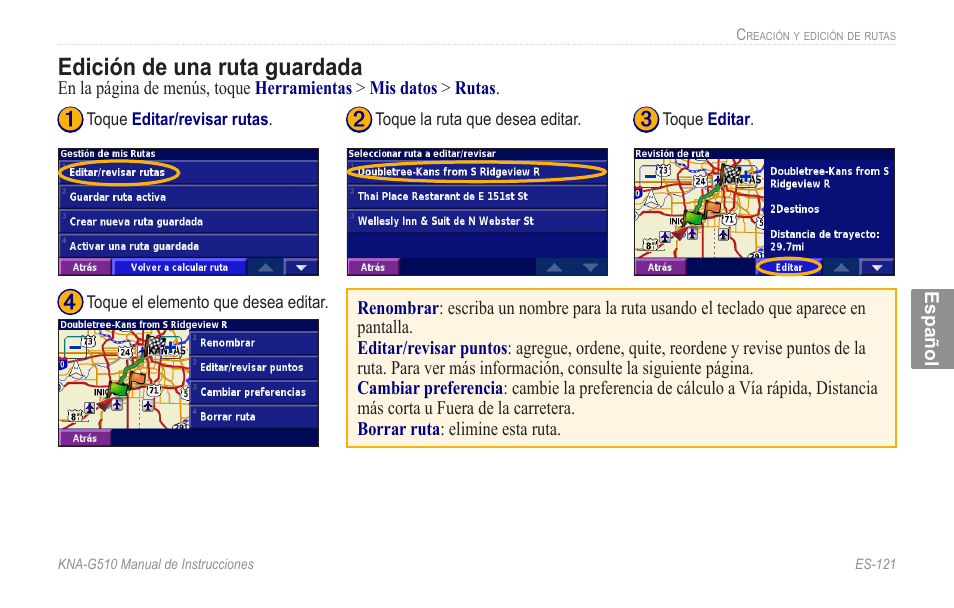Tap Atrás in Gestión de mis Rutas screen
This screenshot has width=954, height=608.
click(85, 267)
